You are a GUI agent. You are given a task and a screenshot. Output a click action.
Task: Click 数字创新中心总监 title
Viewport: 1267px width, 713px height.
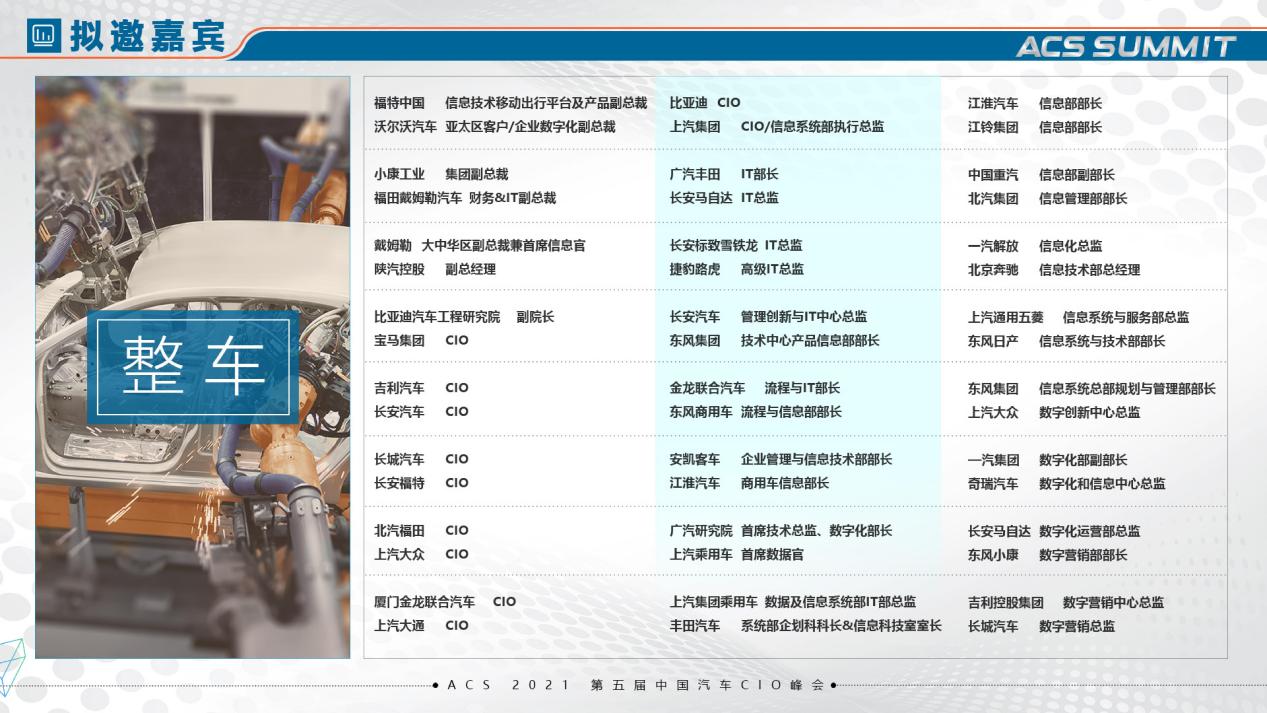coord(1089,412)
